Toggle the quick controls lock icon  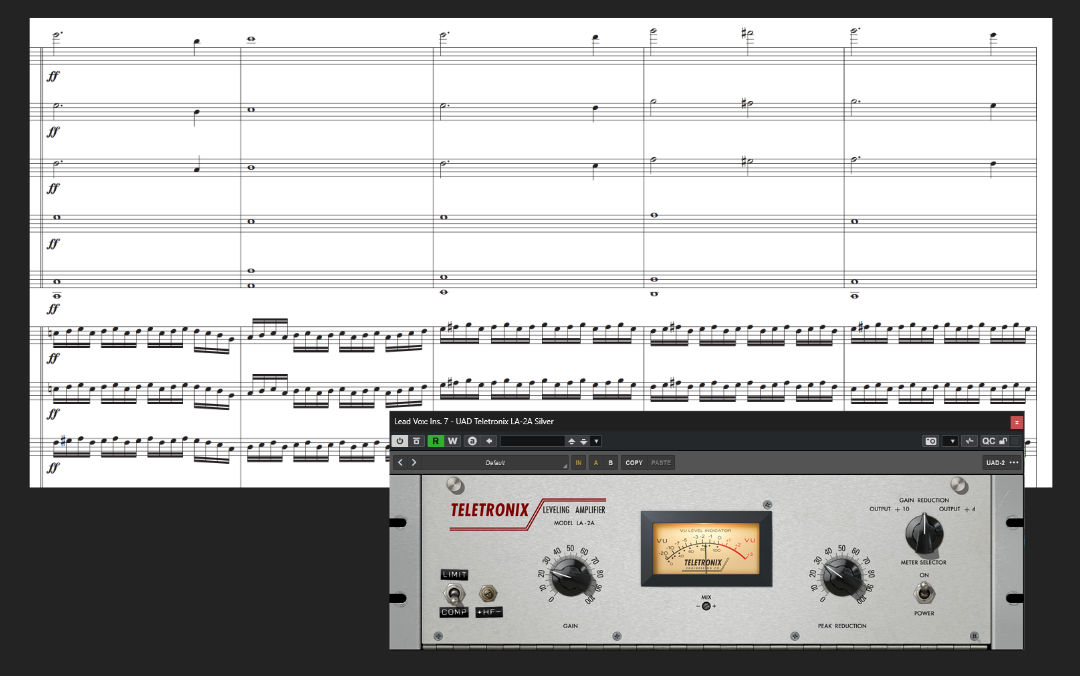[x=1004, y=441]
